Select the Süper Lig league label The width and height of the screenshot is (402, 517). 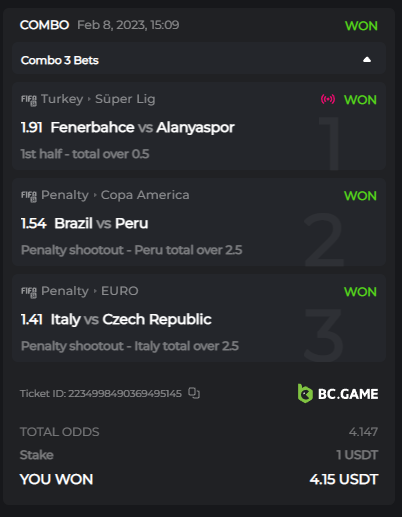(x=125, y=99)
